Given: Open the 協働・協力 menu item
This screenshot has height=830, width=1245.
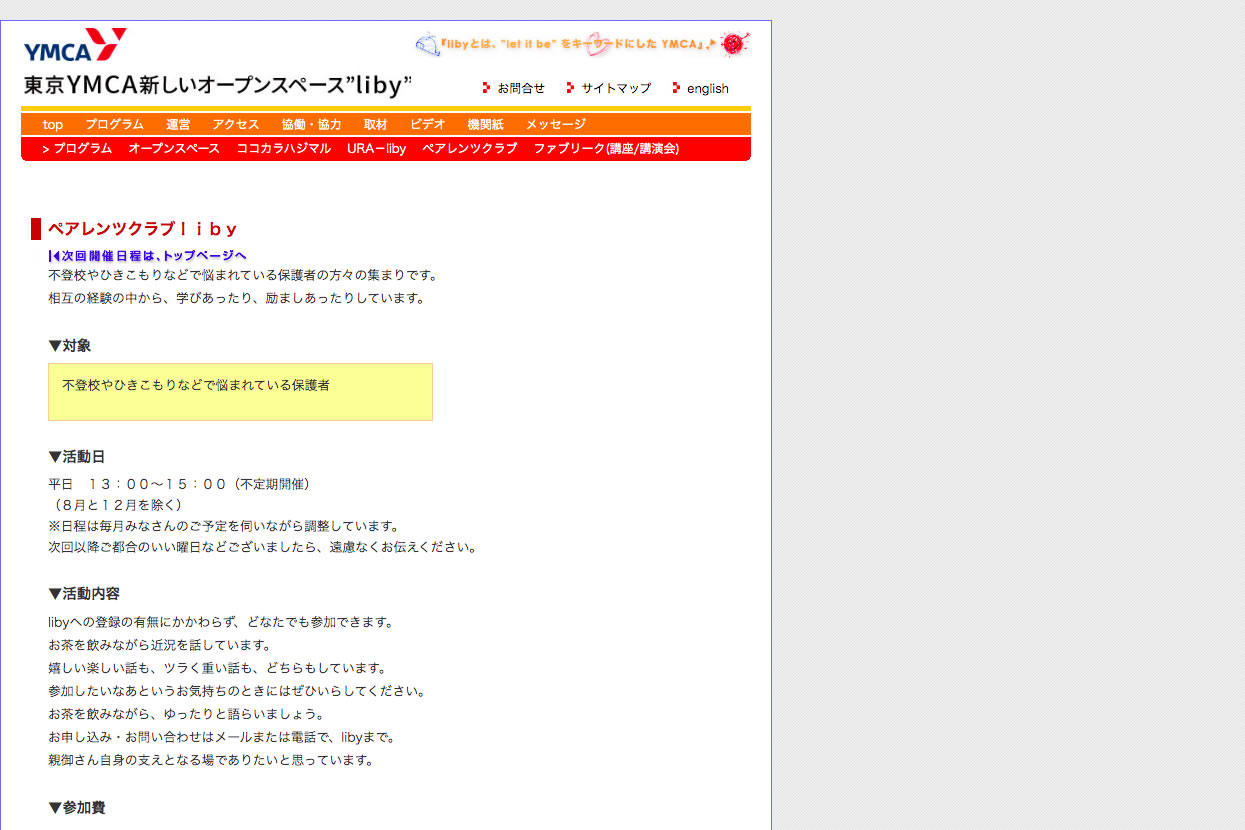Looking at the screenshot, I should point(311,125).
